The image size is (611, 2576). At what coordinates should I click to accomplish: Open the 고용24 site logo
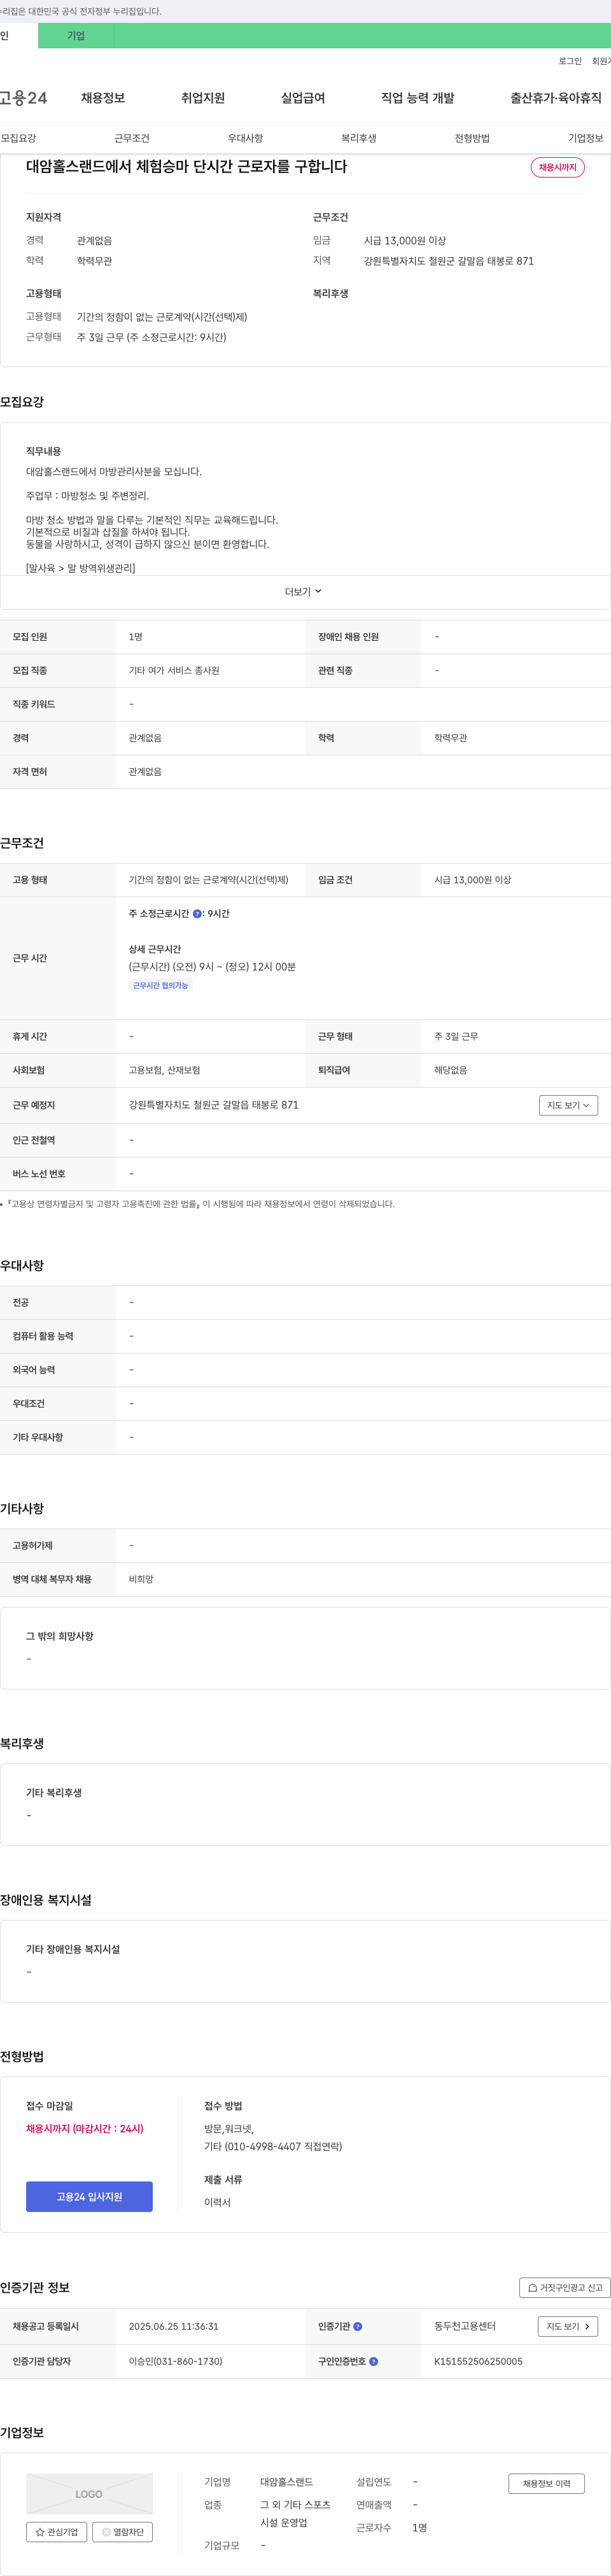coord(23,98)
